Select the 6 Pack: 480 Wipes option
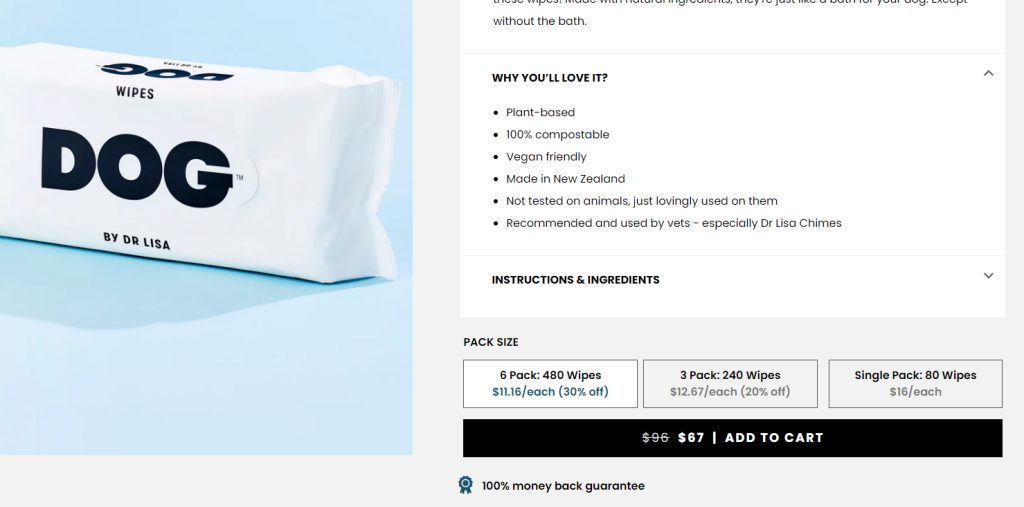1024x507 pixels. coord(550,384)
